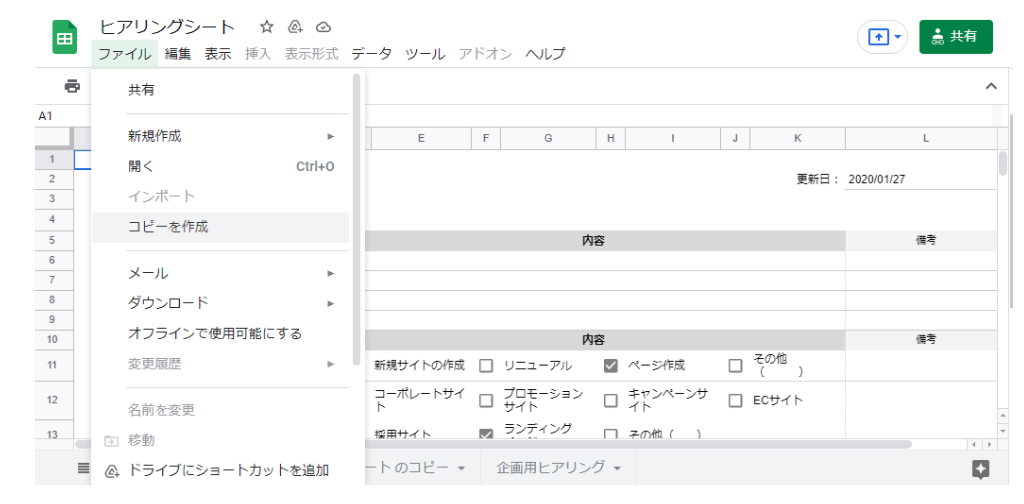
Task: Open the ツール menu
Action: 425,54
